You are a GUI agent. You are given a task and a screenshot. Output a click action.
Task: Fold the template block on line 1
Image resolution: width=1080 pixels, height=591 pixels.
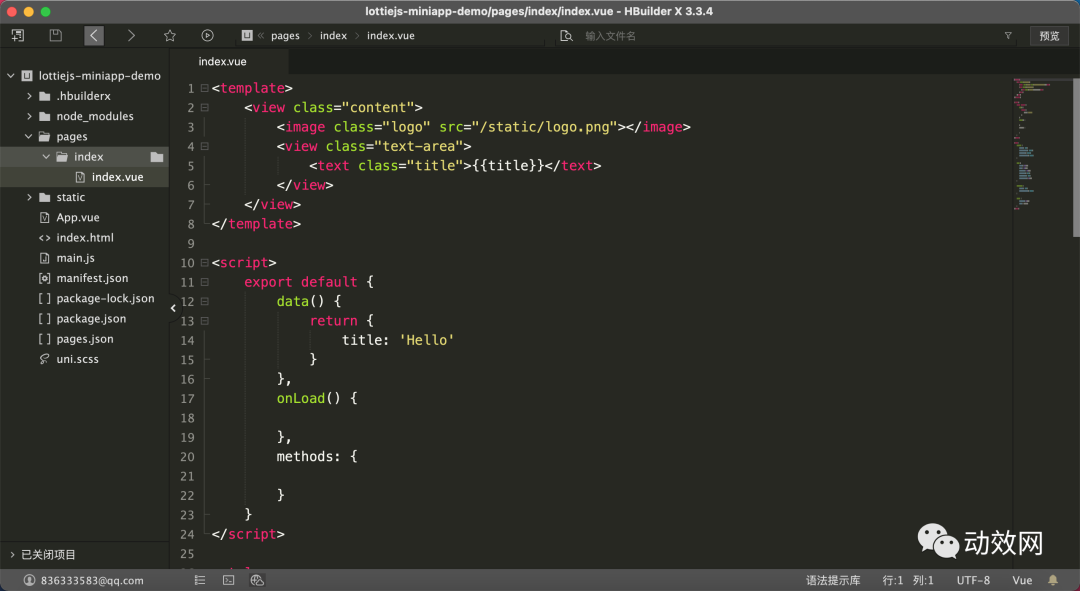[x=205, y=88]
